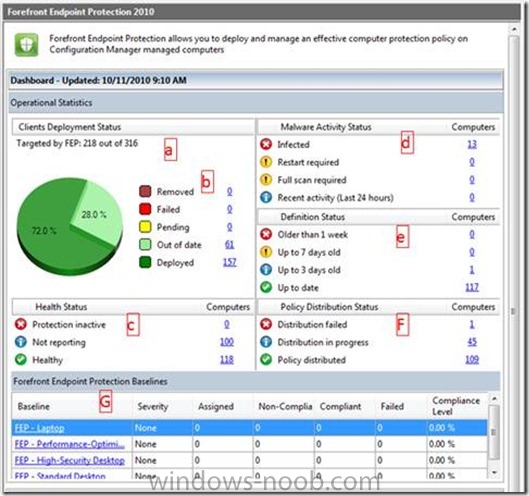The image size is (529, 496).
Task: Click the red Infected status icon
Action: tap(266, 144)
